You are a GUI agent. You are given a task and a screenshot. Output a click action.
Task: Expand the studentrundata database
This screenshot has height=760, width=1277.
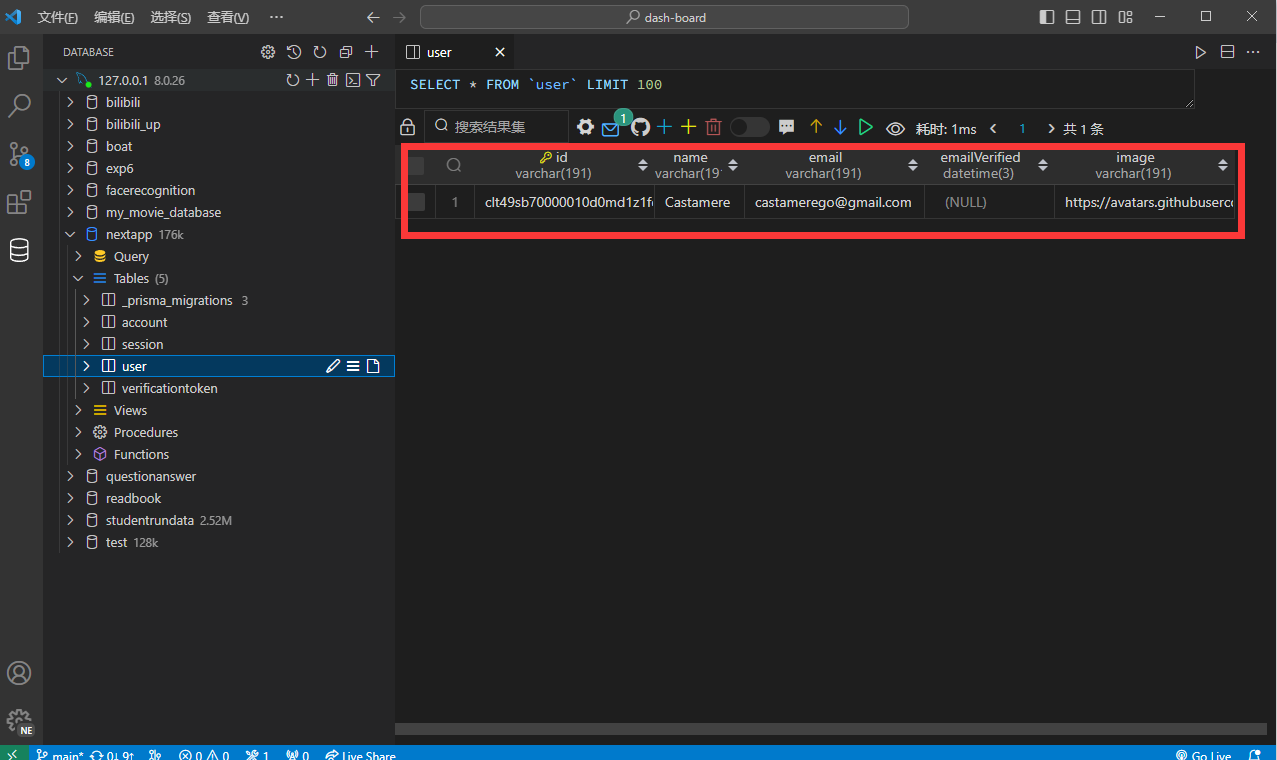coord(70,520)
